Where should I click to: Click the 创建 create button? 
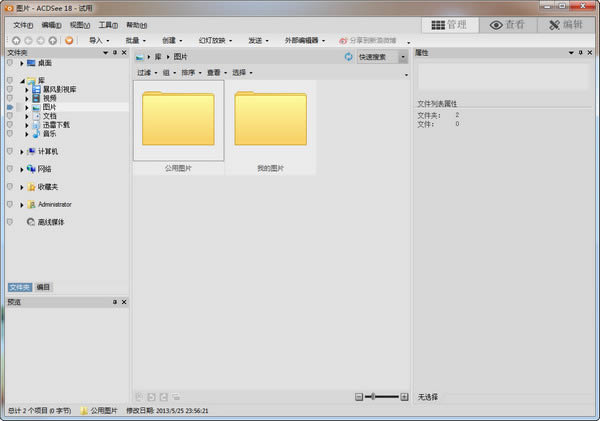pyautogui.click(x=172, y=40)
